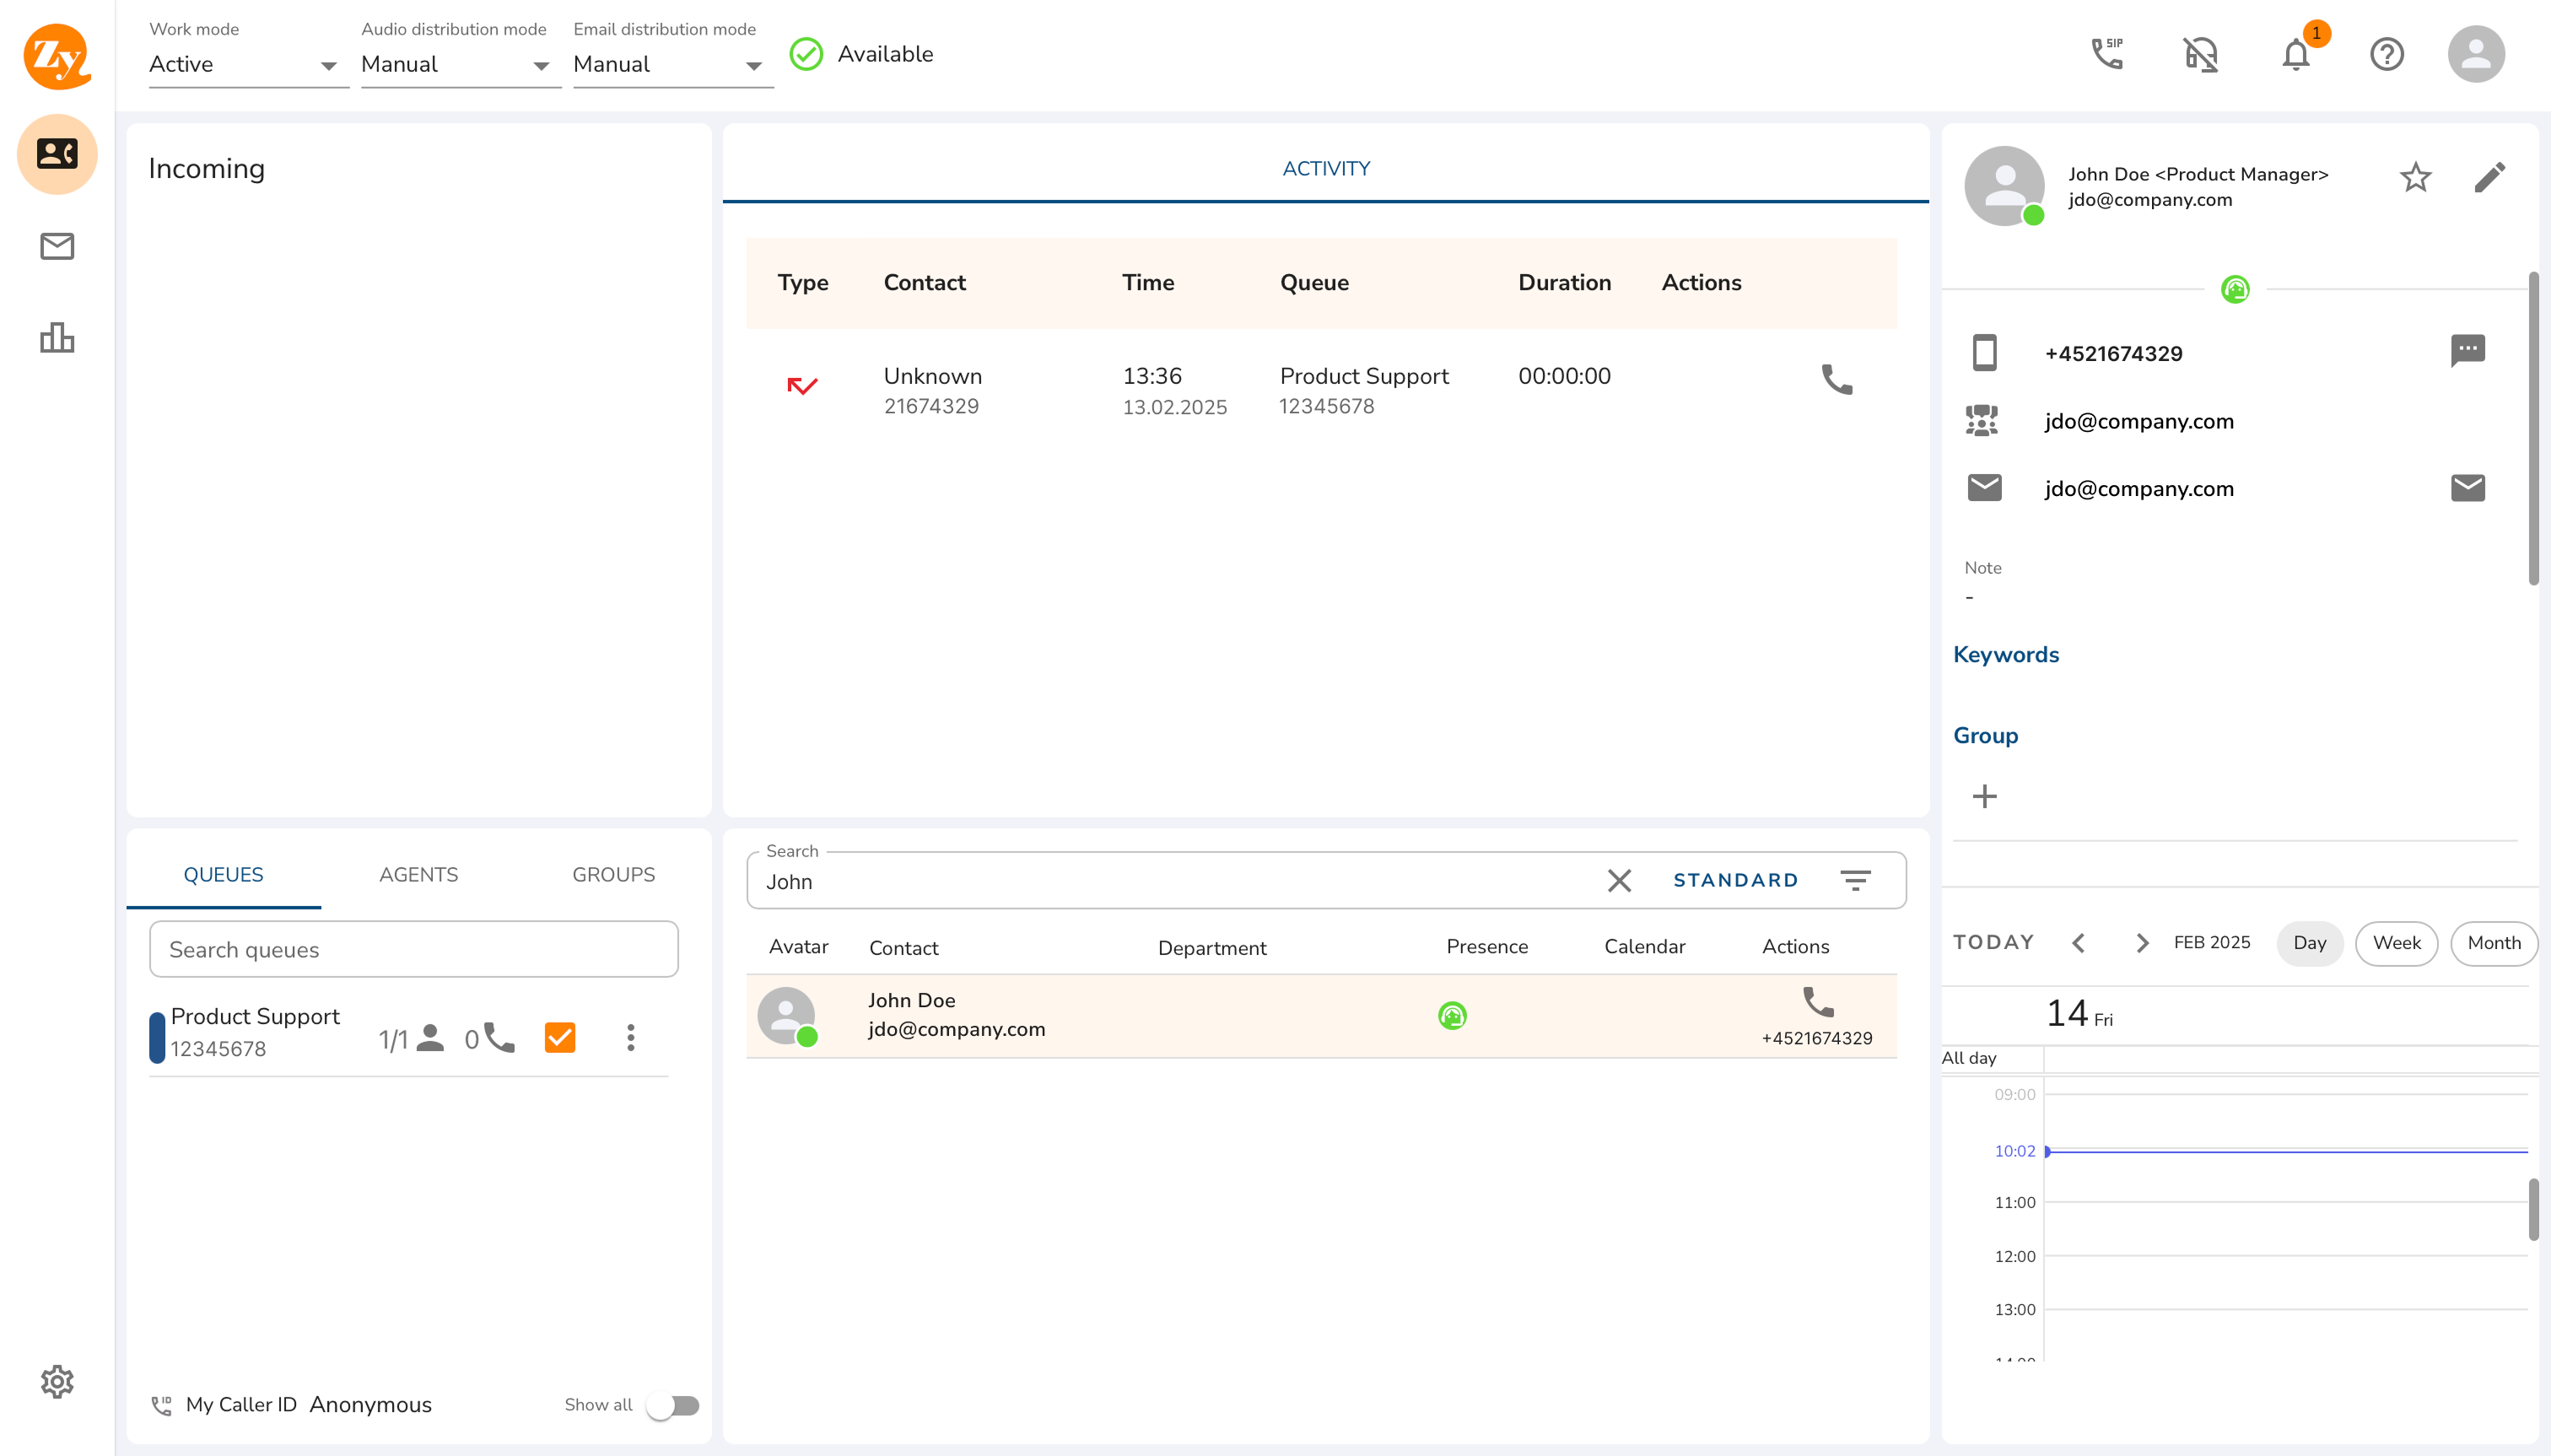Click the Search queues input field
This screenshot has height=1456, width=2551.
point(413,949)
